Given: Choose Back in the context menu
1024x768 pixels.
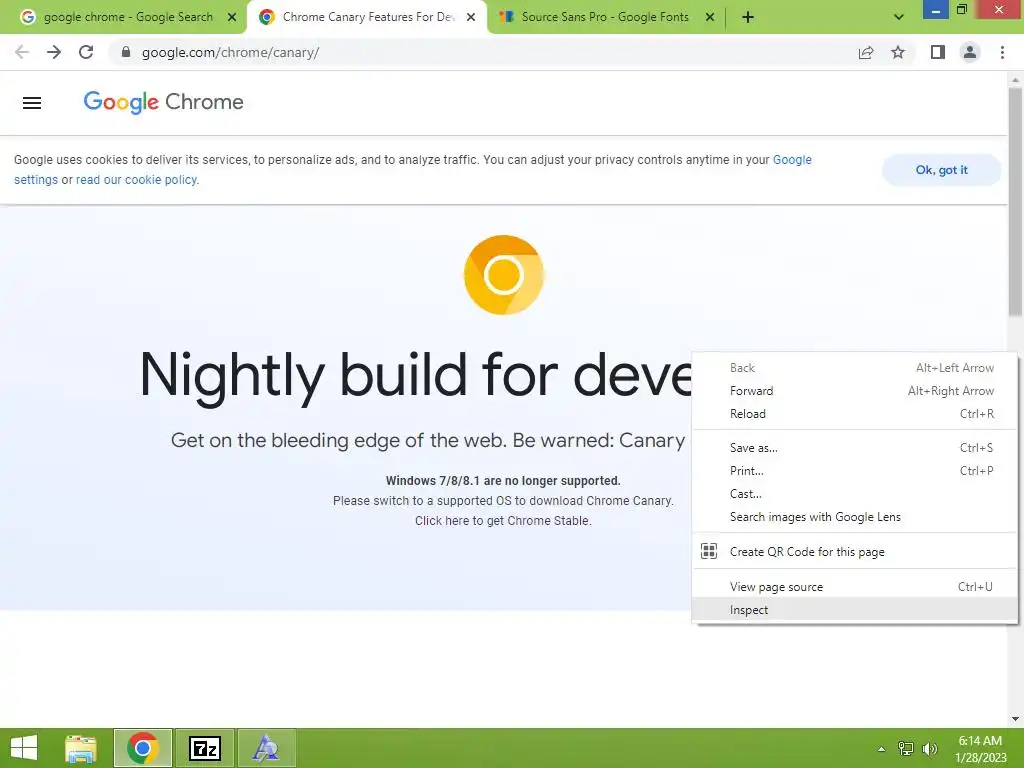Looking at the screenshot, I should click(854, 368).
